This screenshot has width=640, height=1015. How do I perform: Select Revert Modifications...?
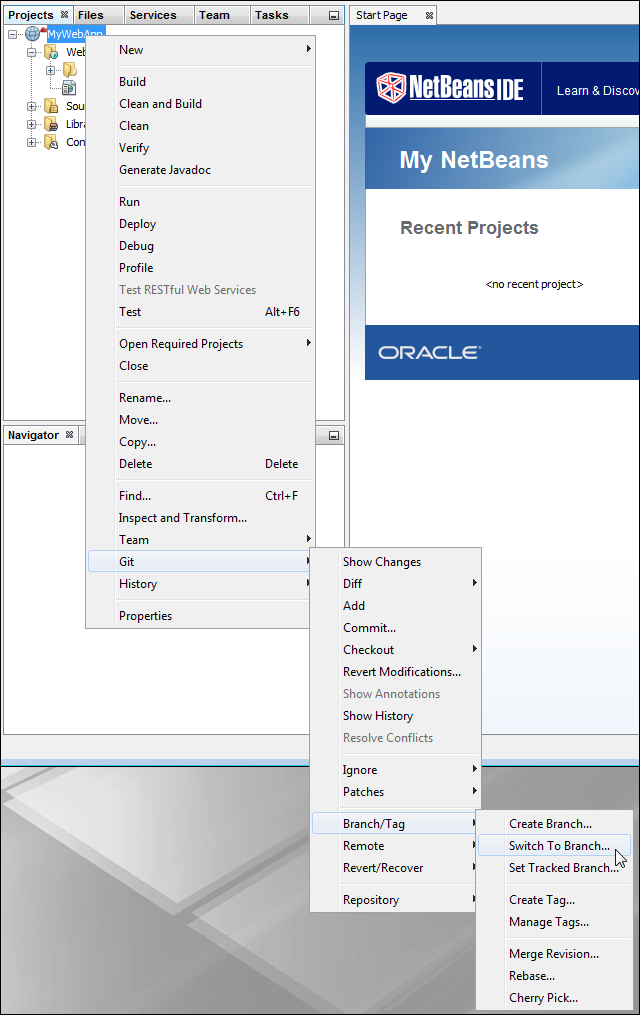[x=396, y=672]
